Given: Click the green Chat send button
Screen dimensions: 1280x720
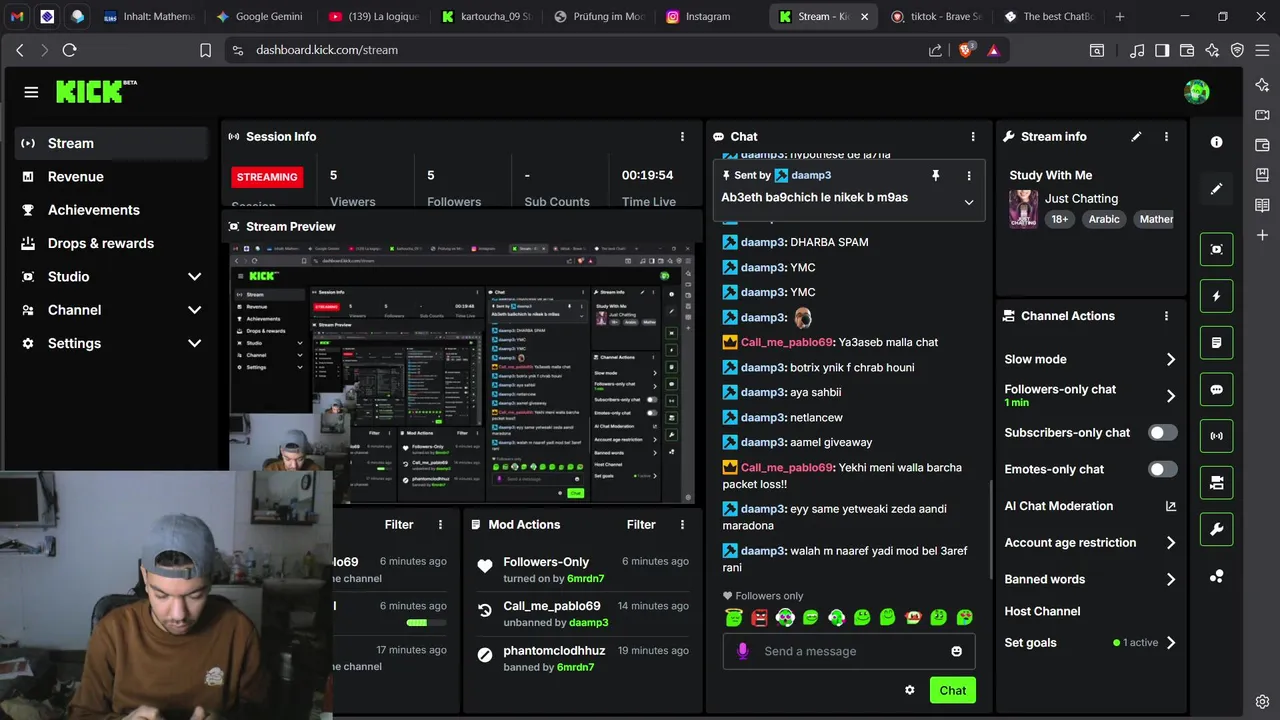Looking at the screenshot, I should pos(952,690).
